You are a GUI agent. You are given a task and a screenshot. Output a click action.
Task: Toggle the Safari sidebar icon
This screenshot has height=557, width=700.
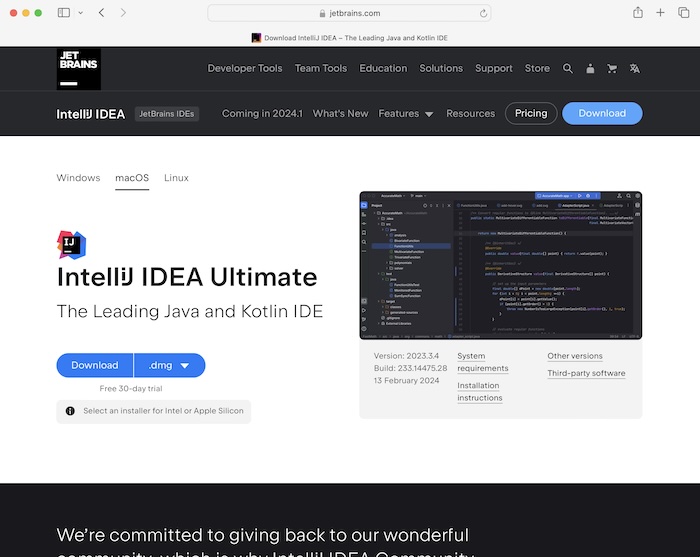tap(64, 12)
